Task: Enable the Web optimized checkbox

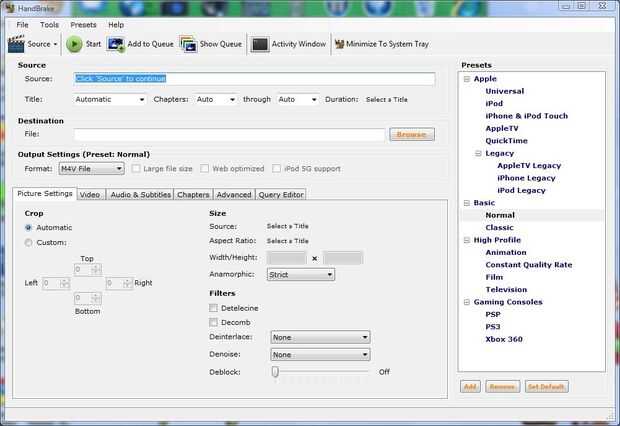Action: click(x=204, y=169)
